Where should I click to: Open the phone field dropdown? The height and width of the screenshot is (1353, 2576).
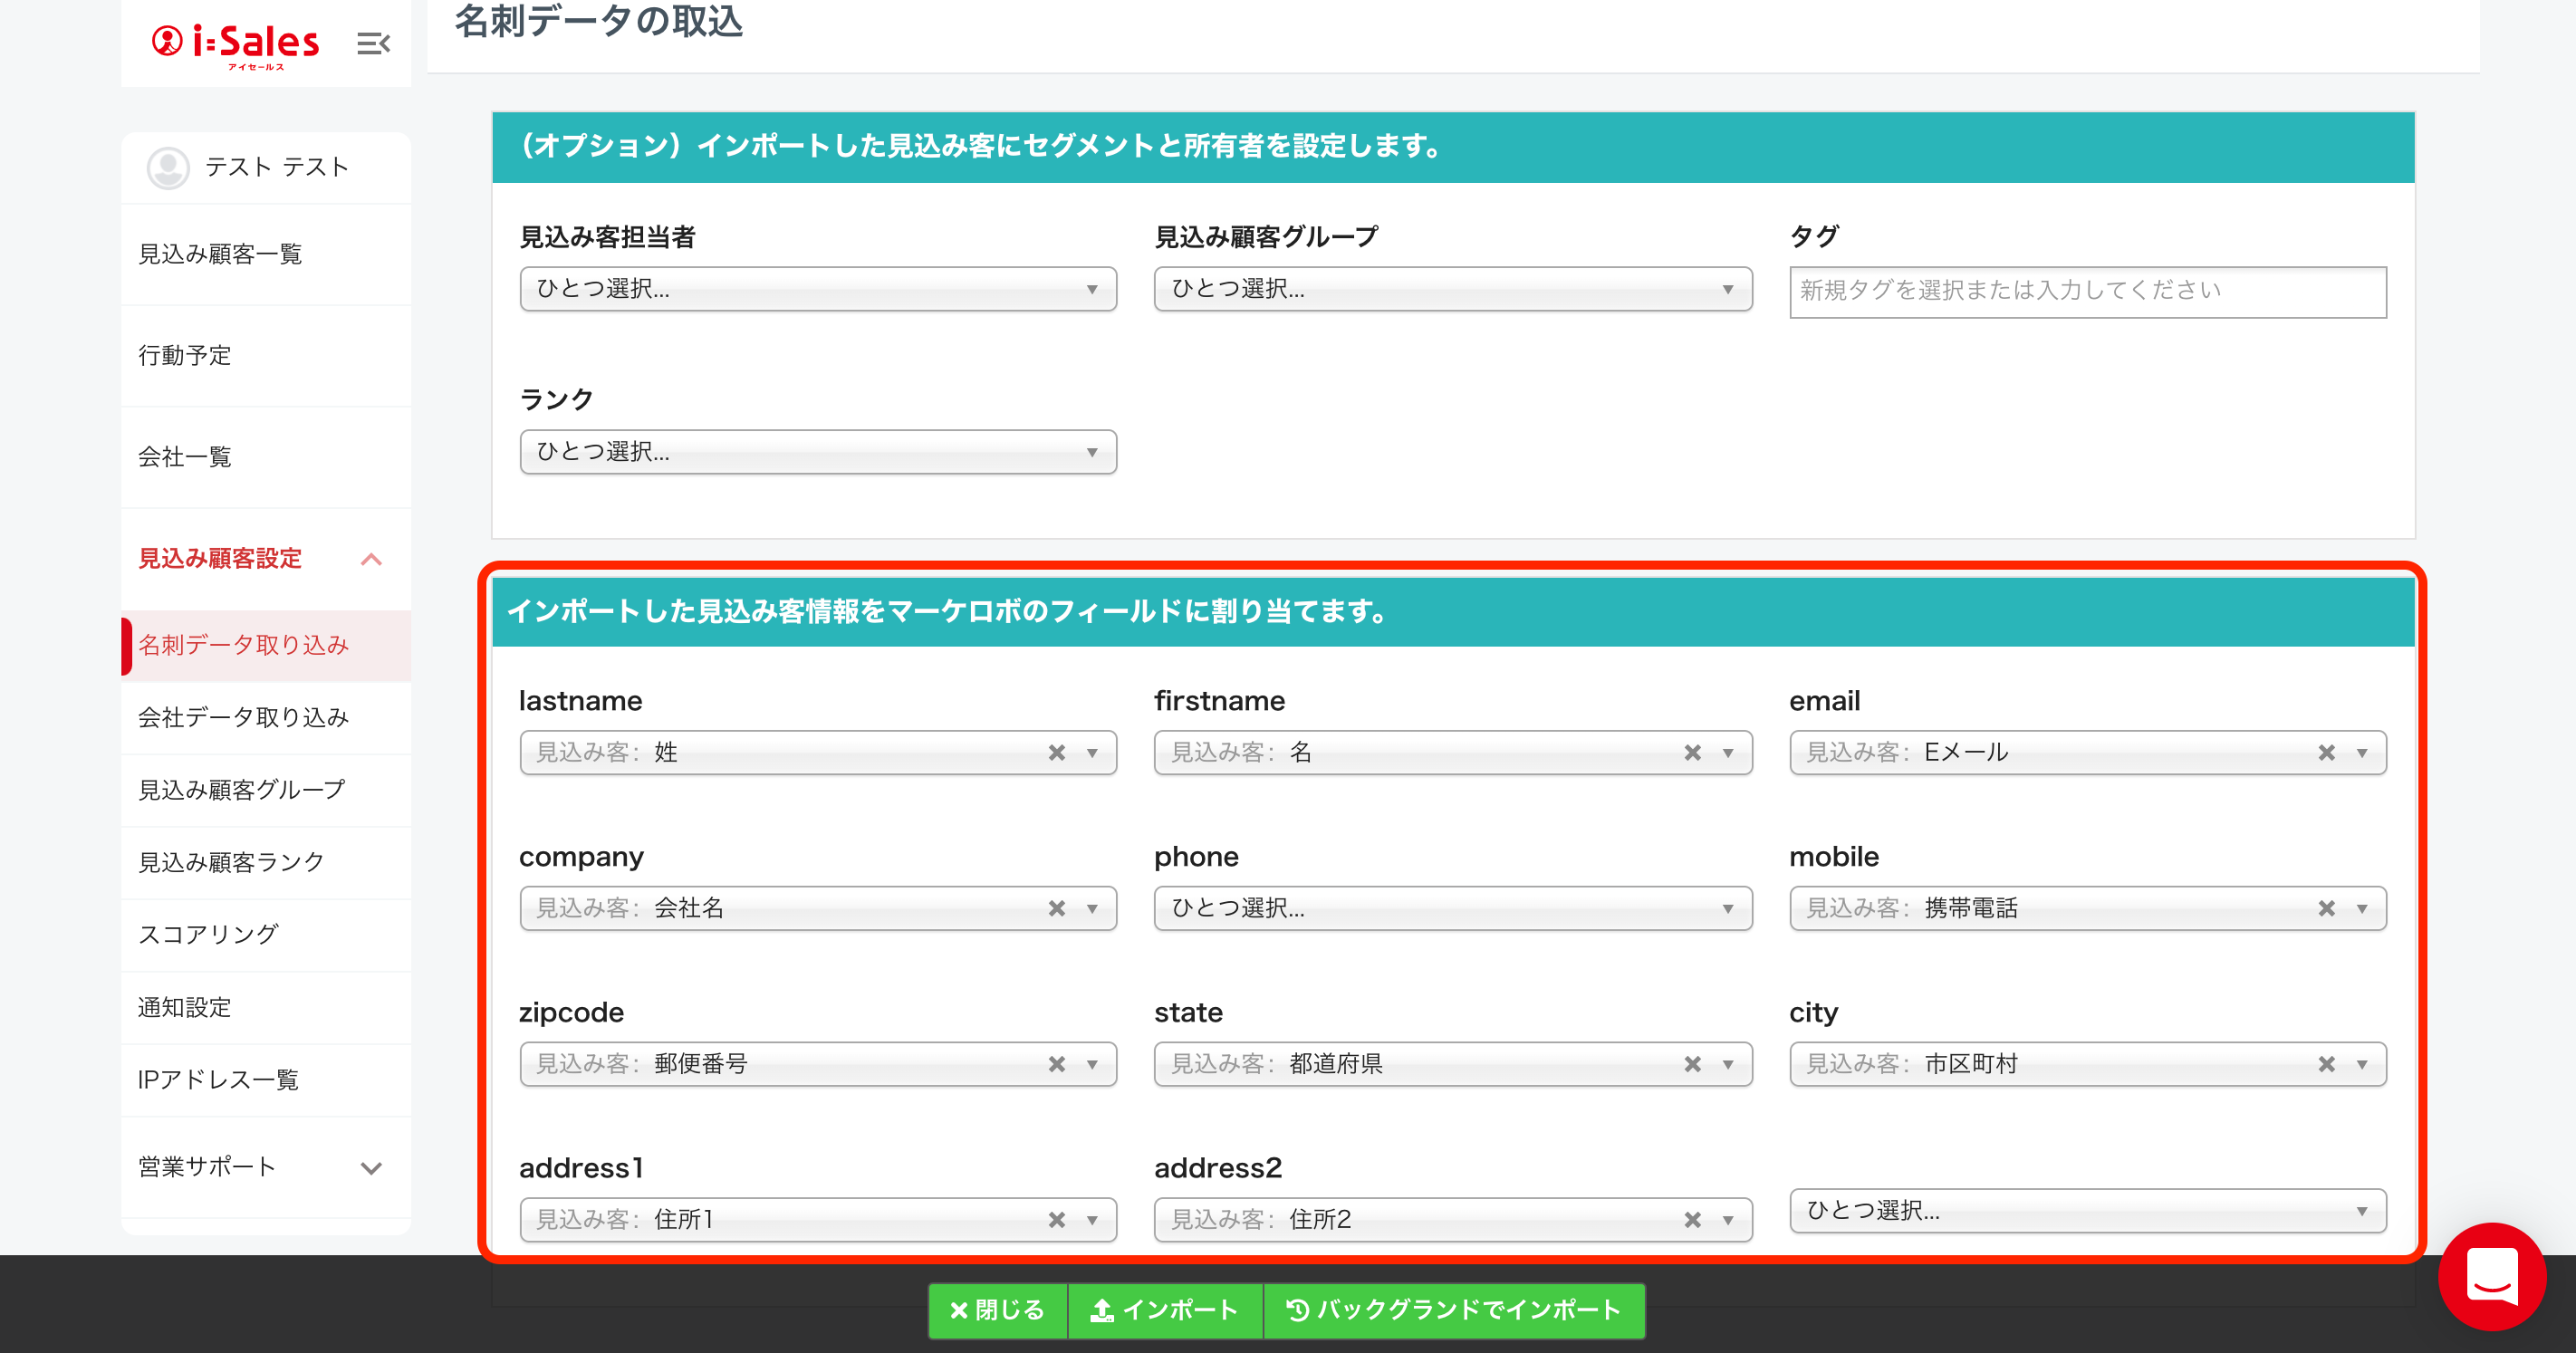click(x=1452, y=908)
